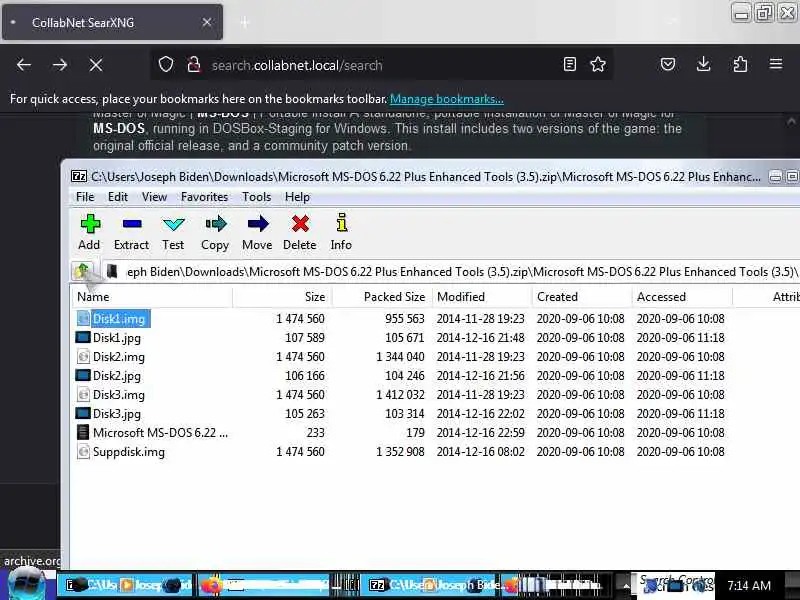
Task: Go forward in Firefox
Action: [x=60, y=65]
